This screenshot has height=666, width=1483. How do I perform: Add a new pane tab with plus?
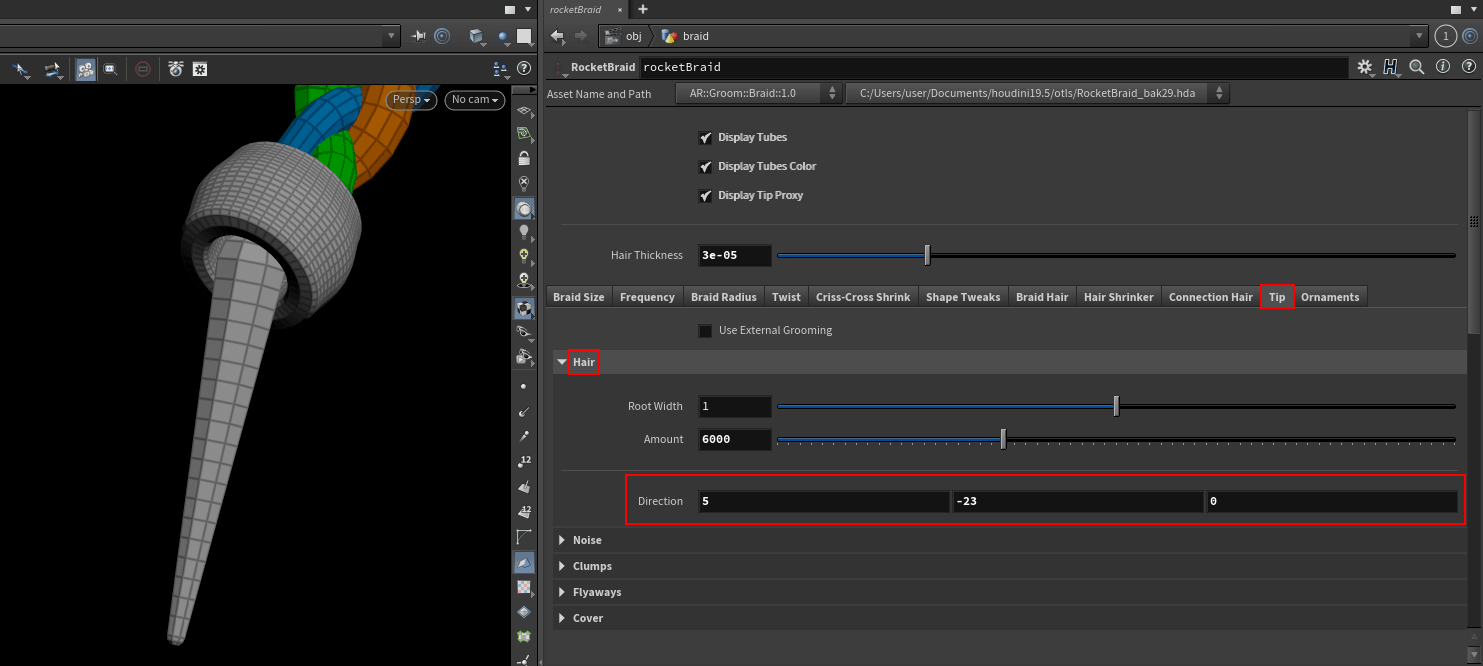click(643, 9)
